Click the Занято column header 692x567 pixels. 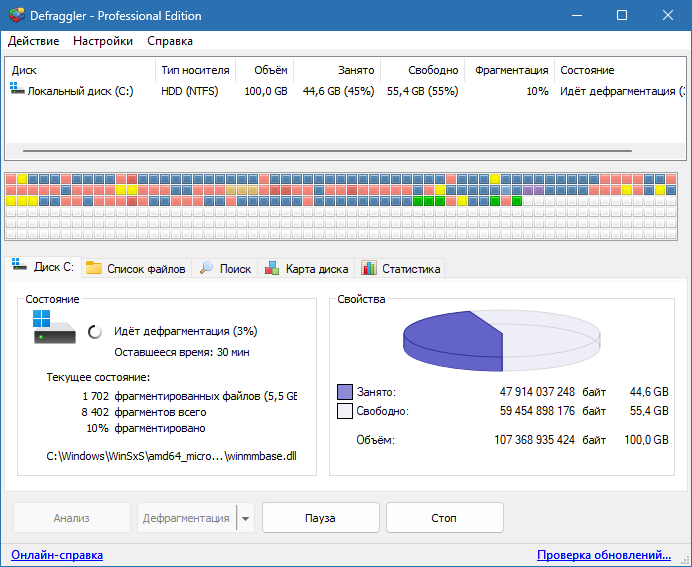pyautogui.click(x=337, y=70)
